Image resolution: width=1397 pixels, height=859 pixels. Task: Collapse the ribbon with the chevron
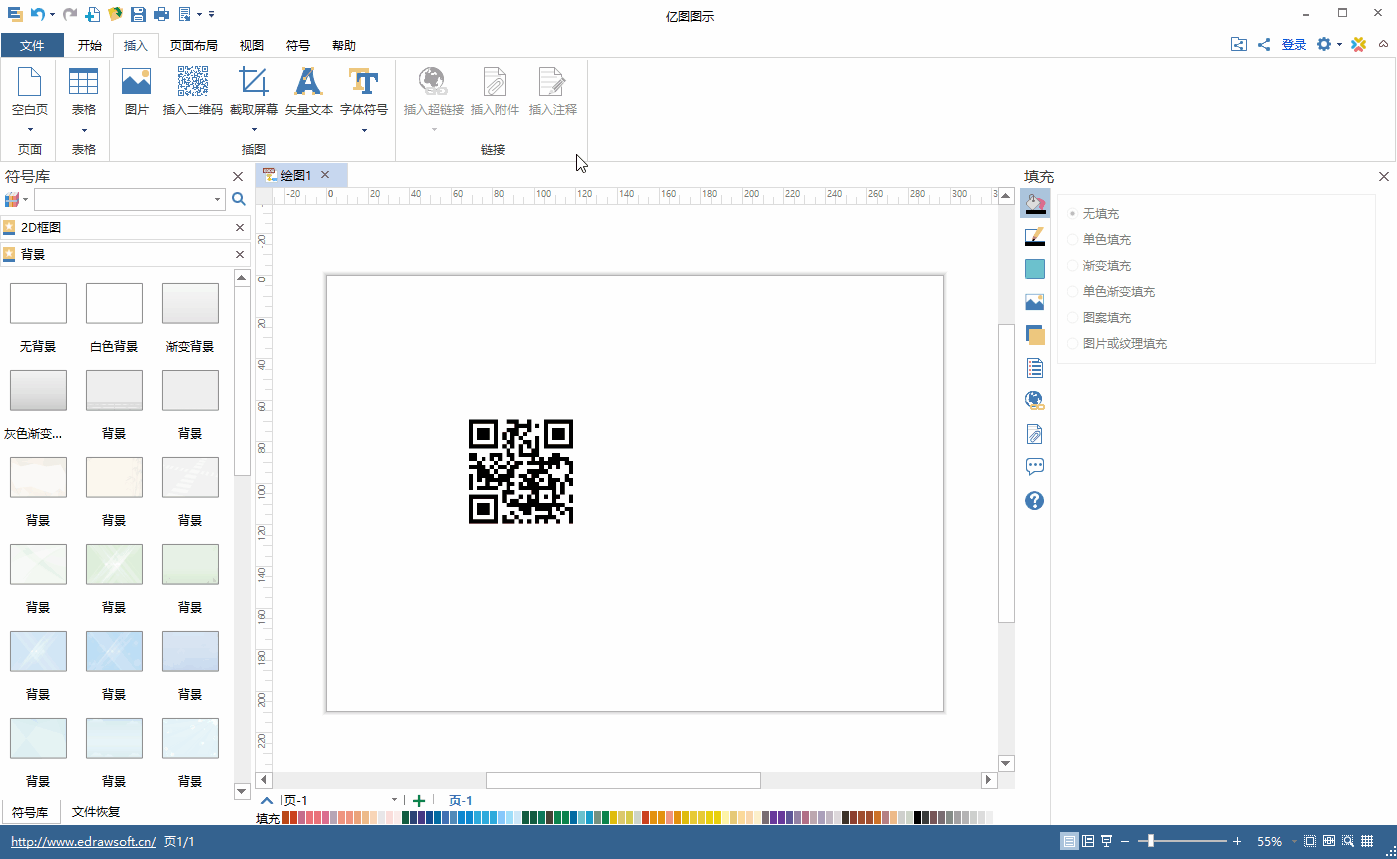pos(1383,45)
